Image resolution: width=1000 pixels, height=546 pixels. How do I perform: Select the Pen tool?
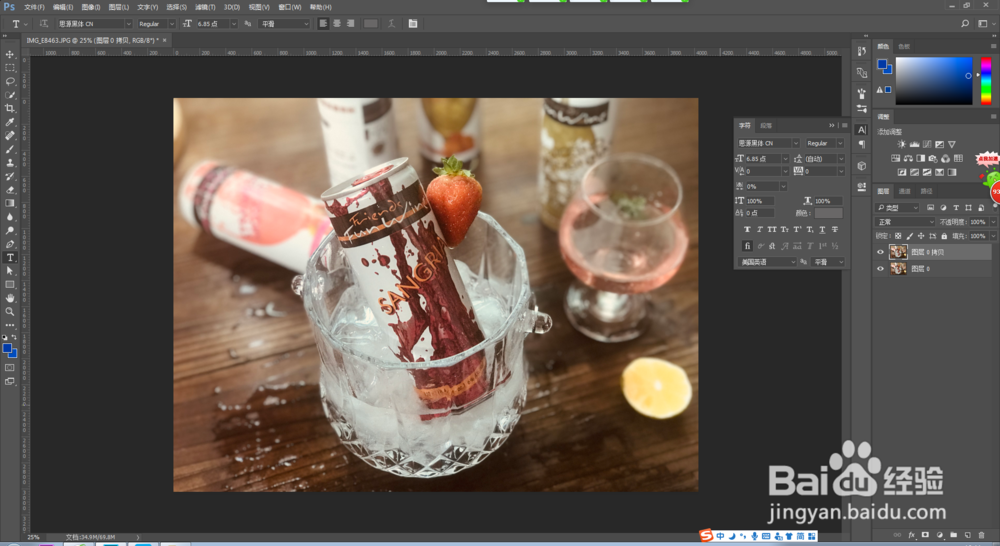point(10,244)
